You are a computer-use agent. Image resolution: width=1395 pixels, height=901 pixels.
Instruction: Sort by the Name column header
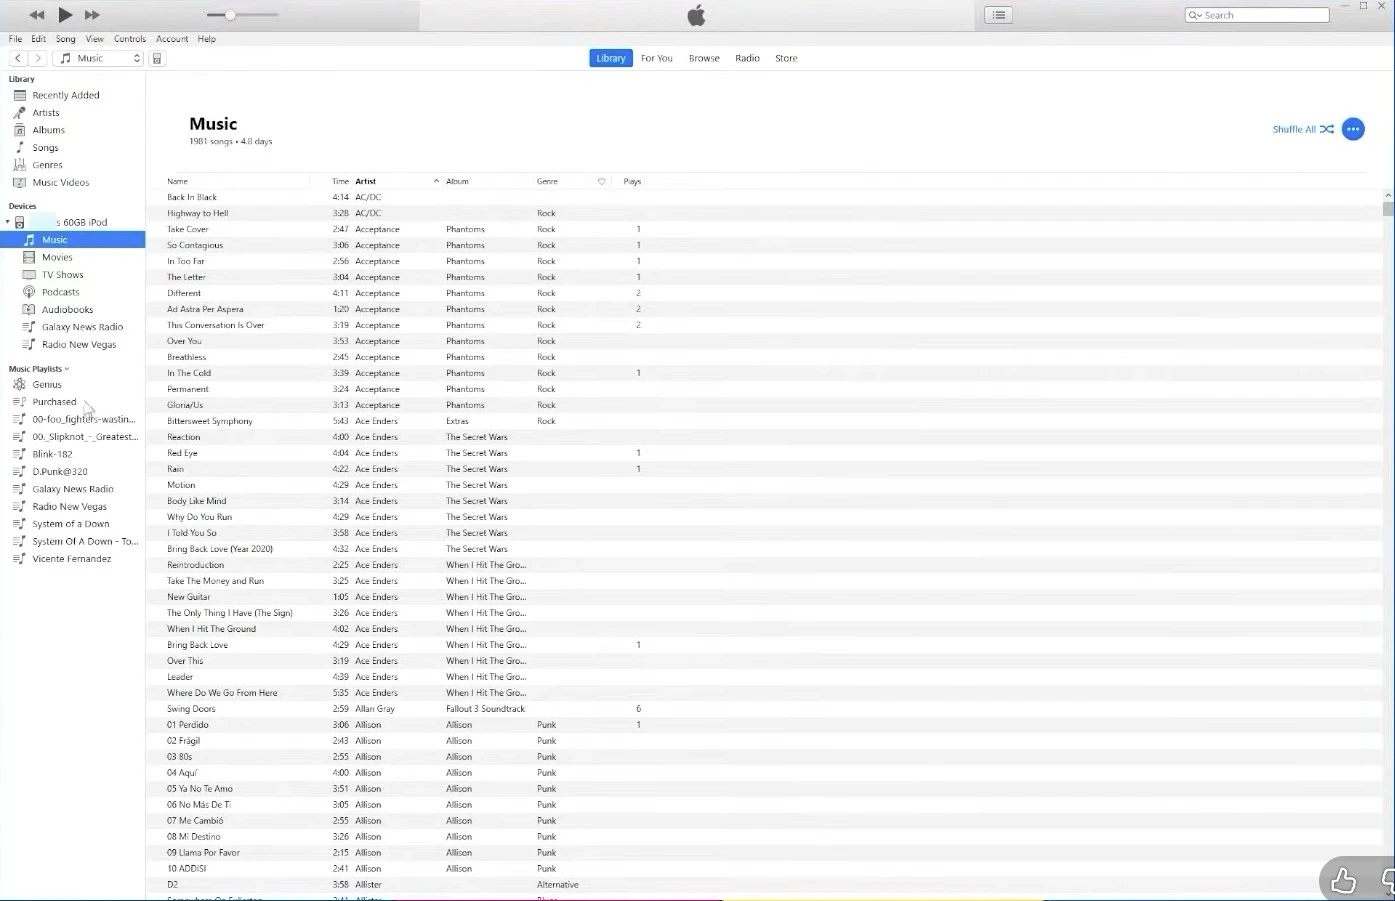(178, 182)
